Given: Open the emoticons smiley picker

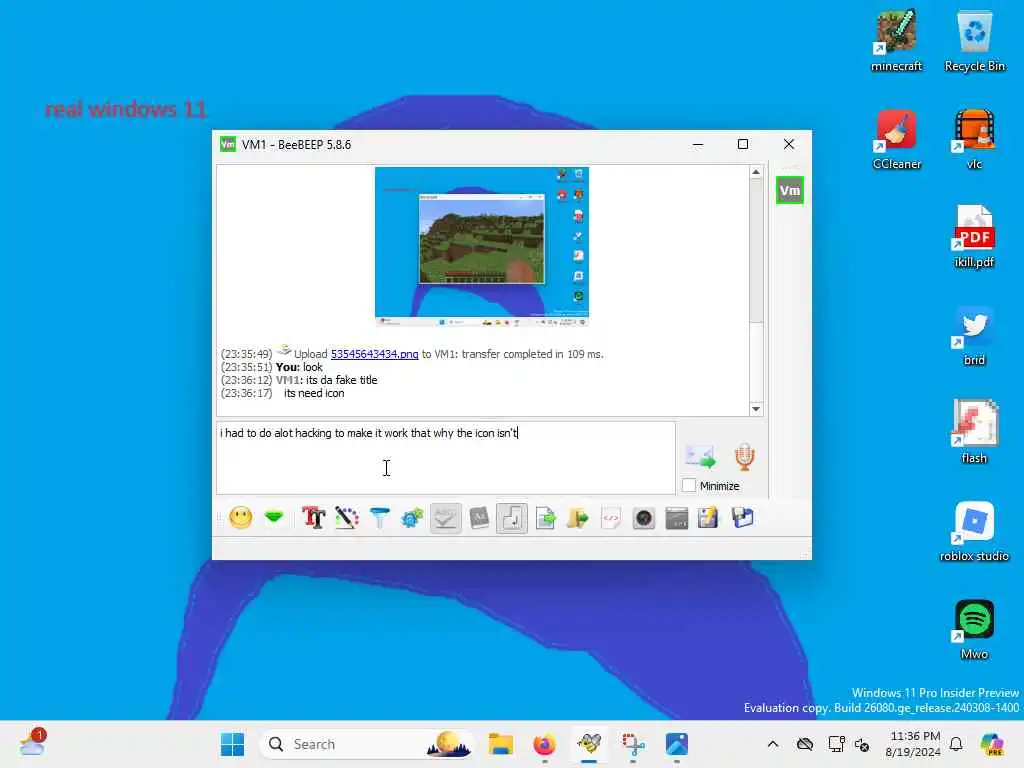Looking at the screenshot, I should (240, 519).
